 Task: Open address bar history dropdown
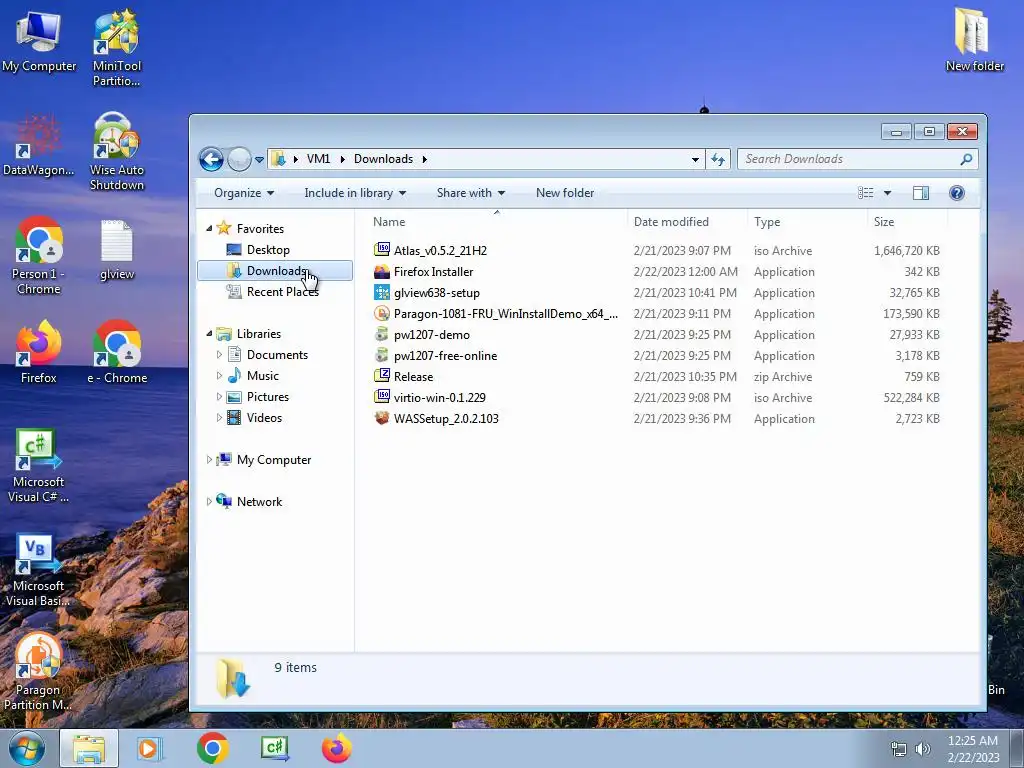695,159
